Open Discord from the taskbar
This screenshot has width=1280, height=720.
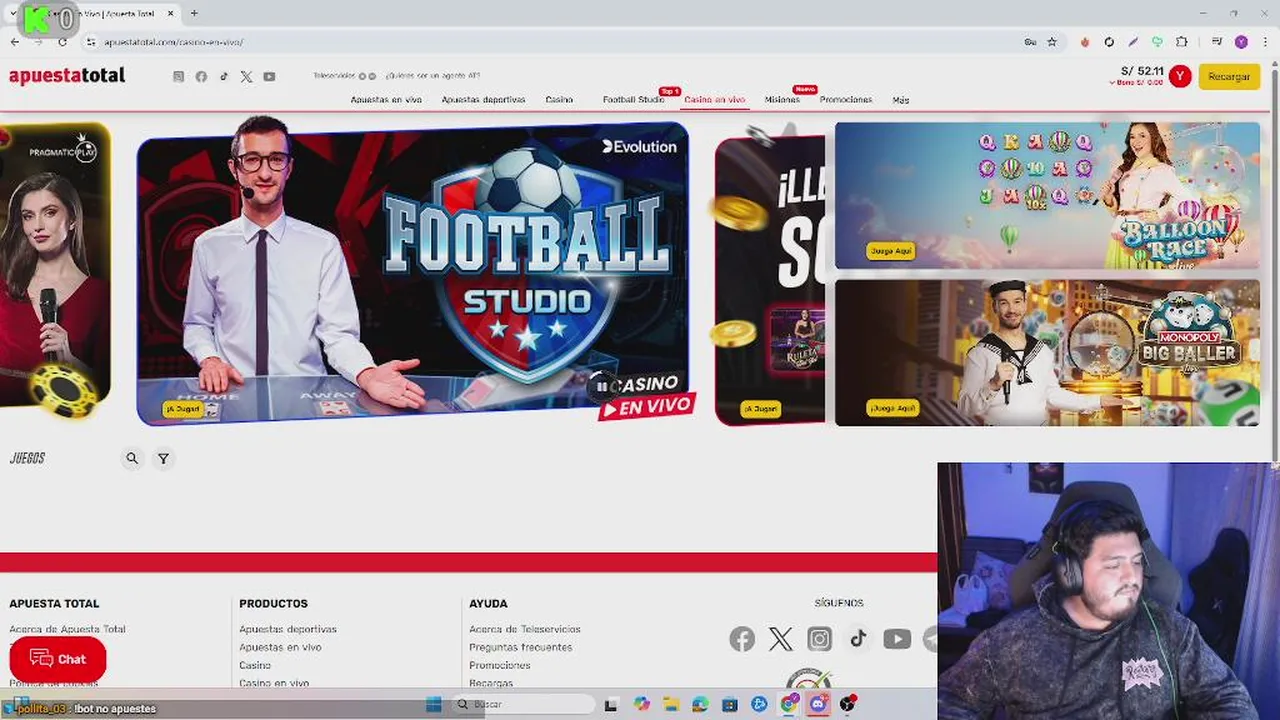818,704
